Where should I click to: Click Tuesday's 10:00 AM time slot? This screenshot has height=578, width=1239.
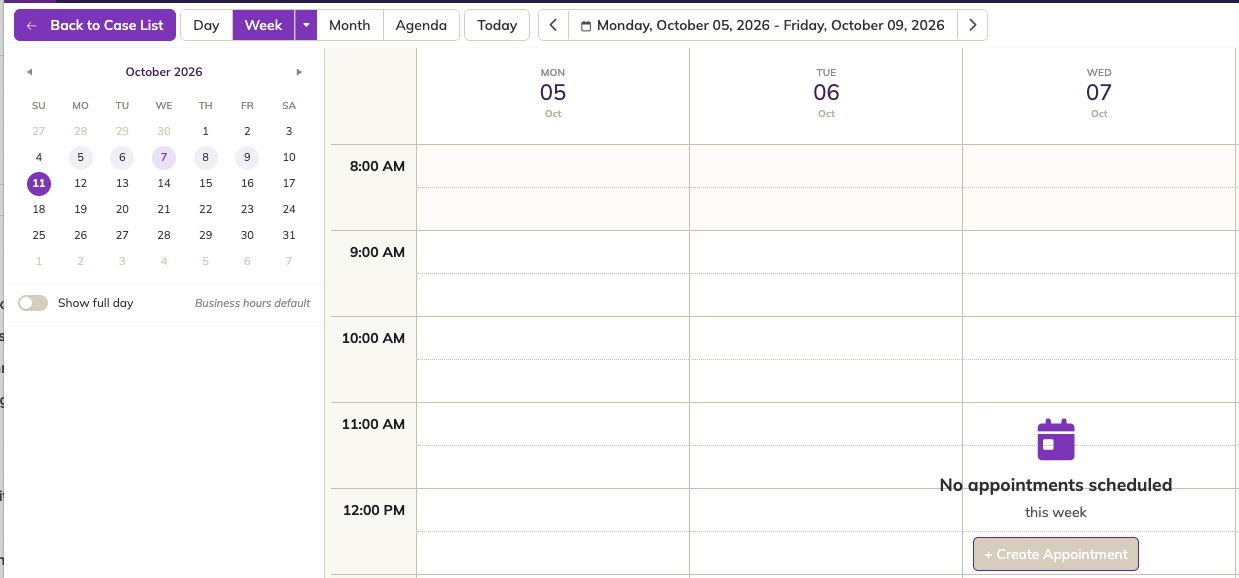[x=826, y=338]
